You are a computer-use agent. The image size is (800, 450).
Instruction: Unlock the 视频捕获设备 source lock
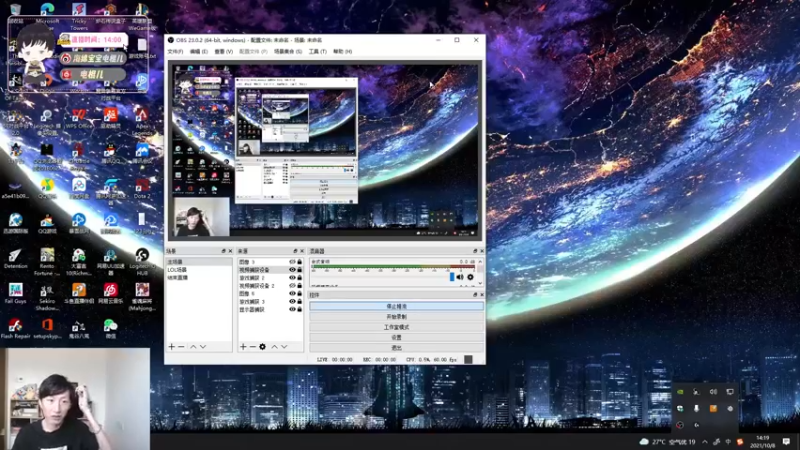[299, 270]
